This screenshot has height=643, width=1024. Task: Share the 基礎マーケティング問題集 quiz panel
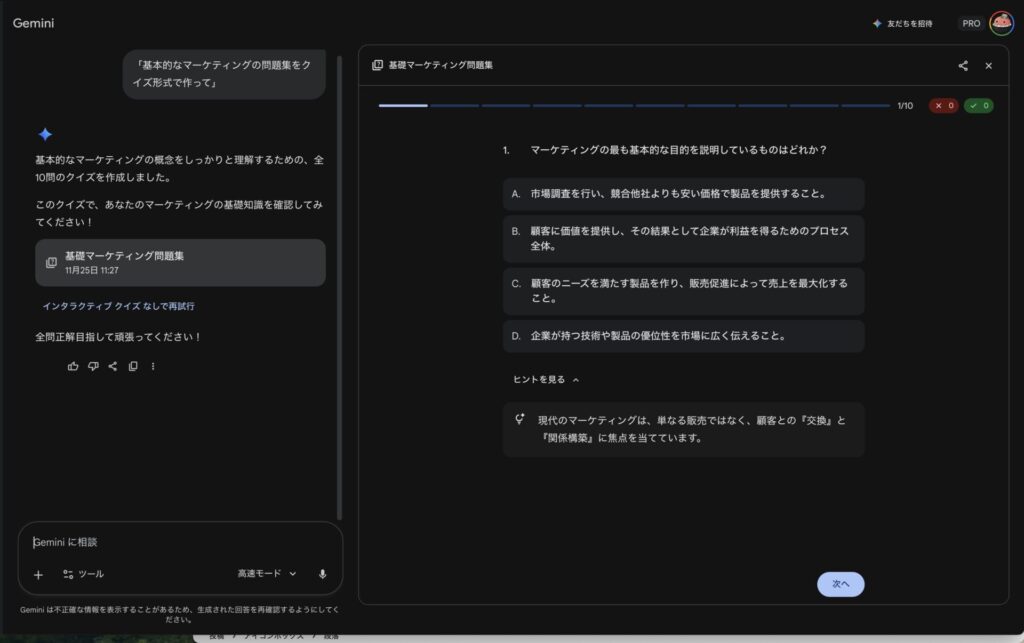(x=962, y=65)
